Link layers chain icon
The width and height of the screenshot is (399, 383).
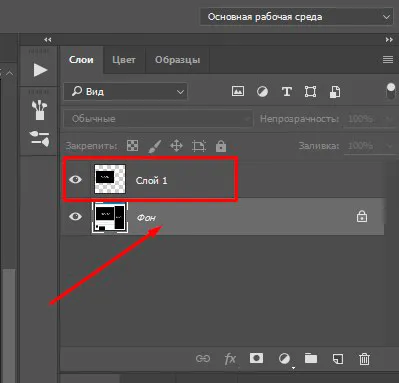point(203,359)
